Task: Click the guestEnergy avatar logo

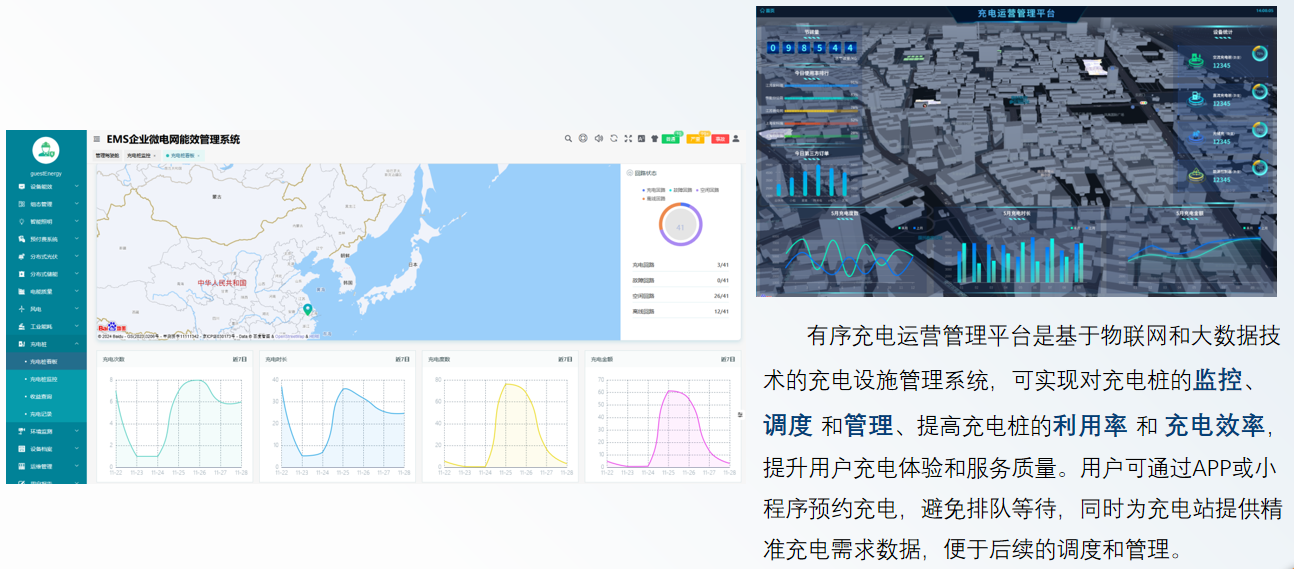Action: pos(46,150)
